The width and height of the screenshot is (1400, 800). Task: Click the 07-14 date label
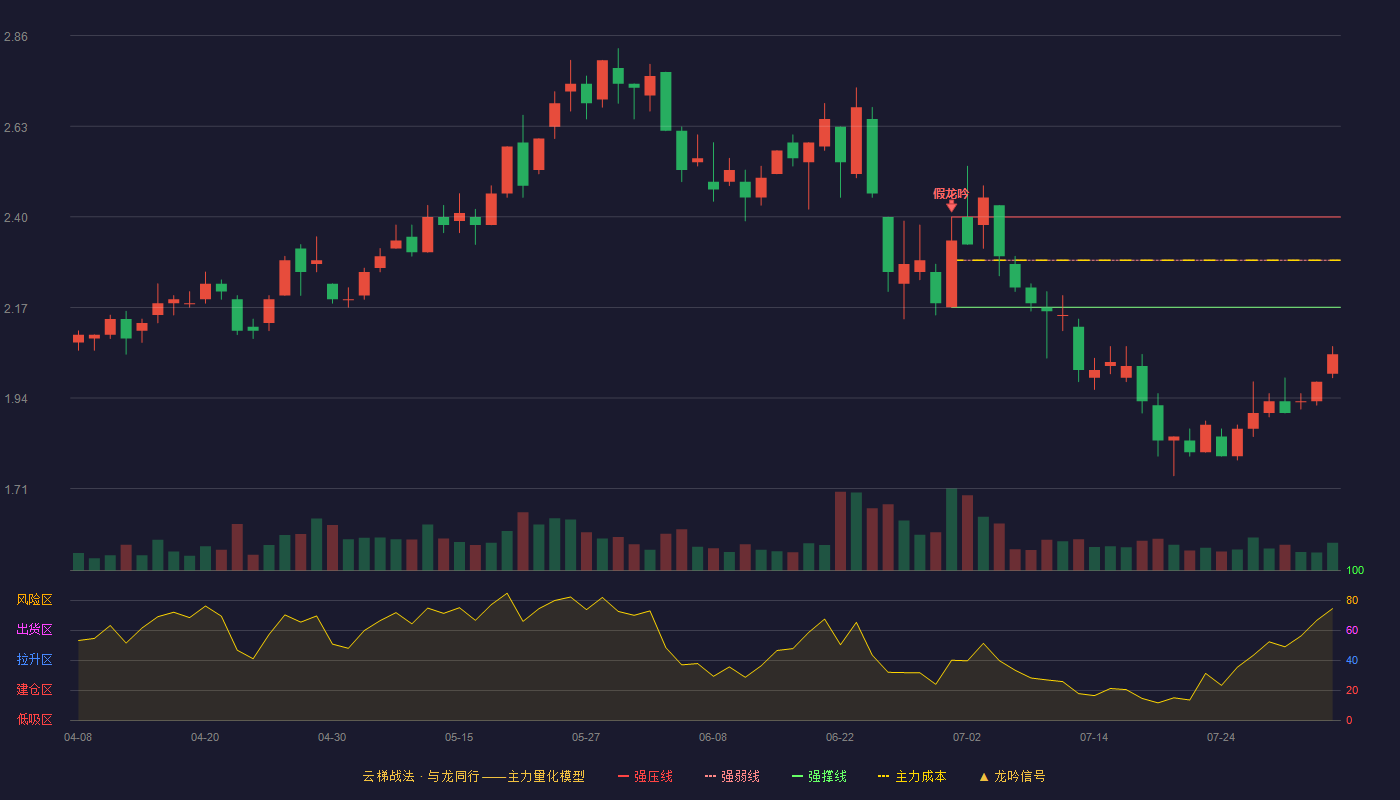[x=1094, y=737]
